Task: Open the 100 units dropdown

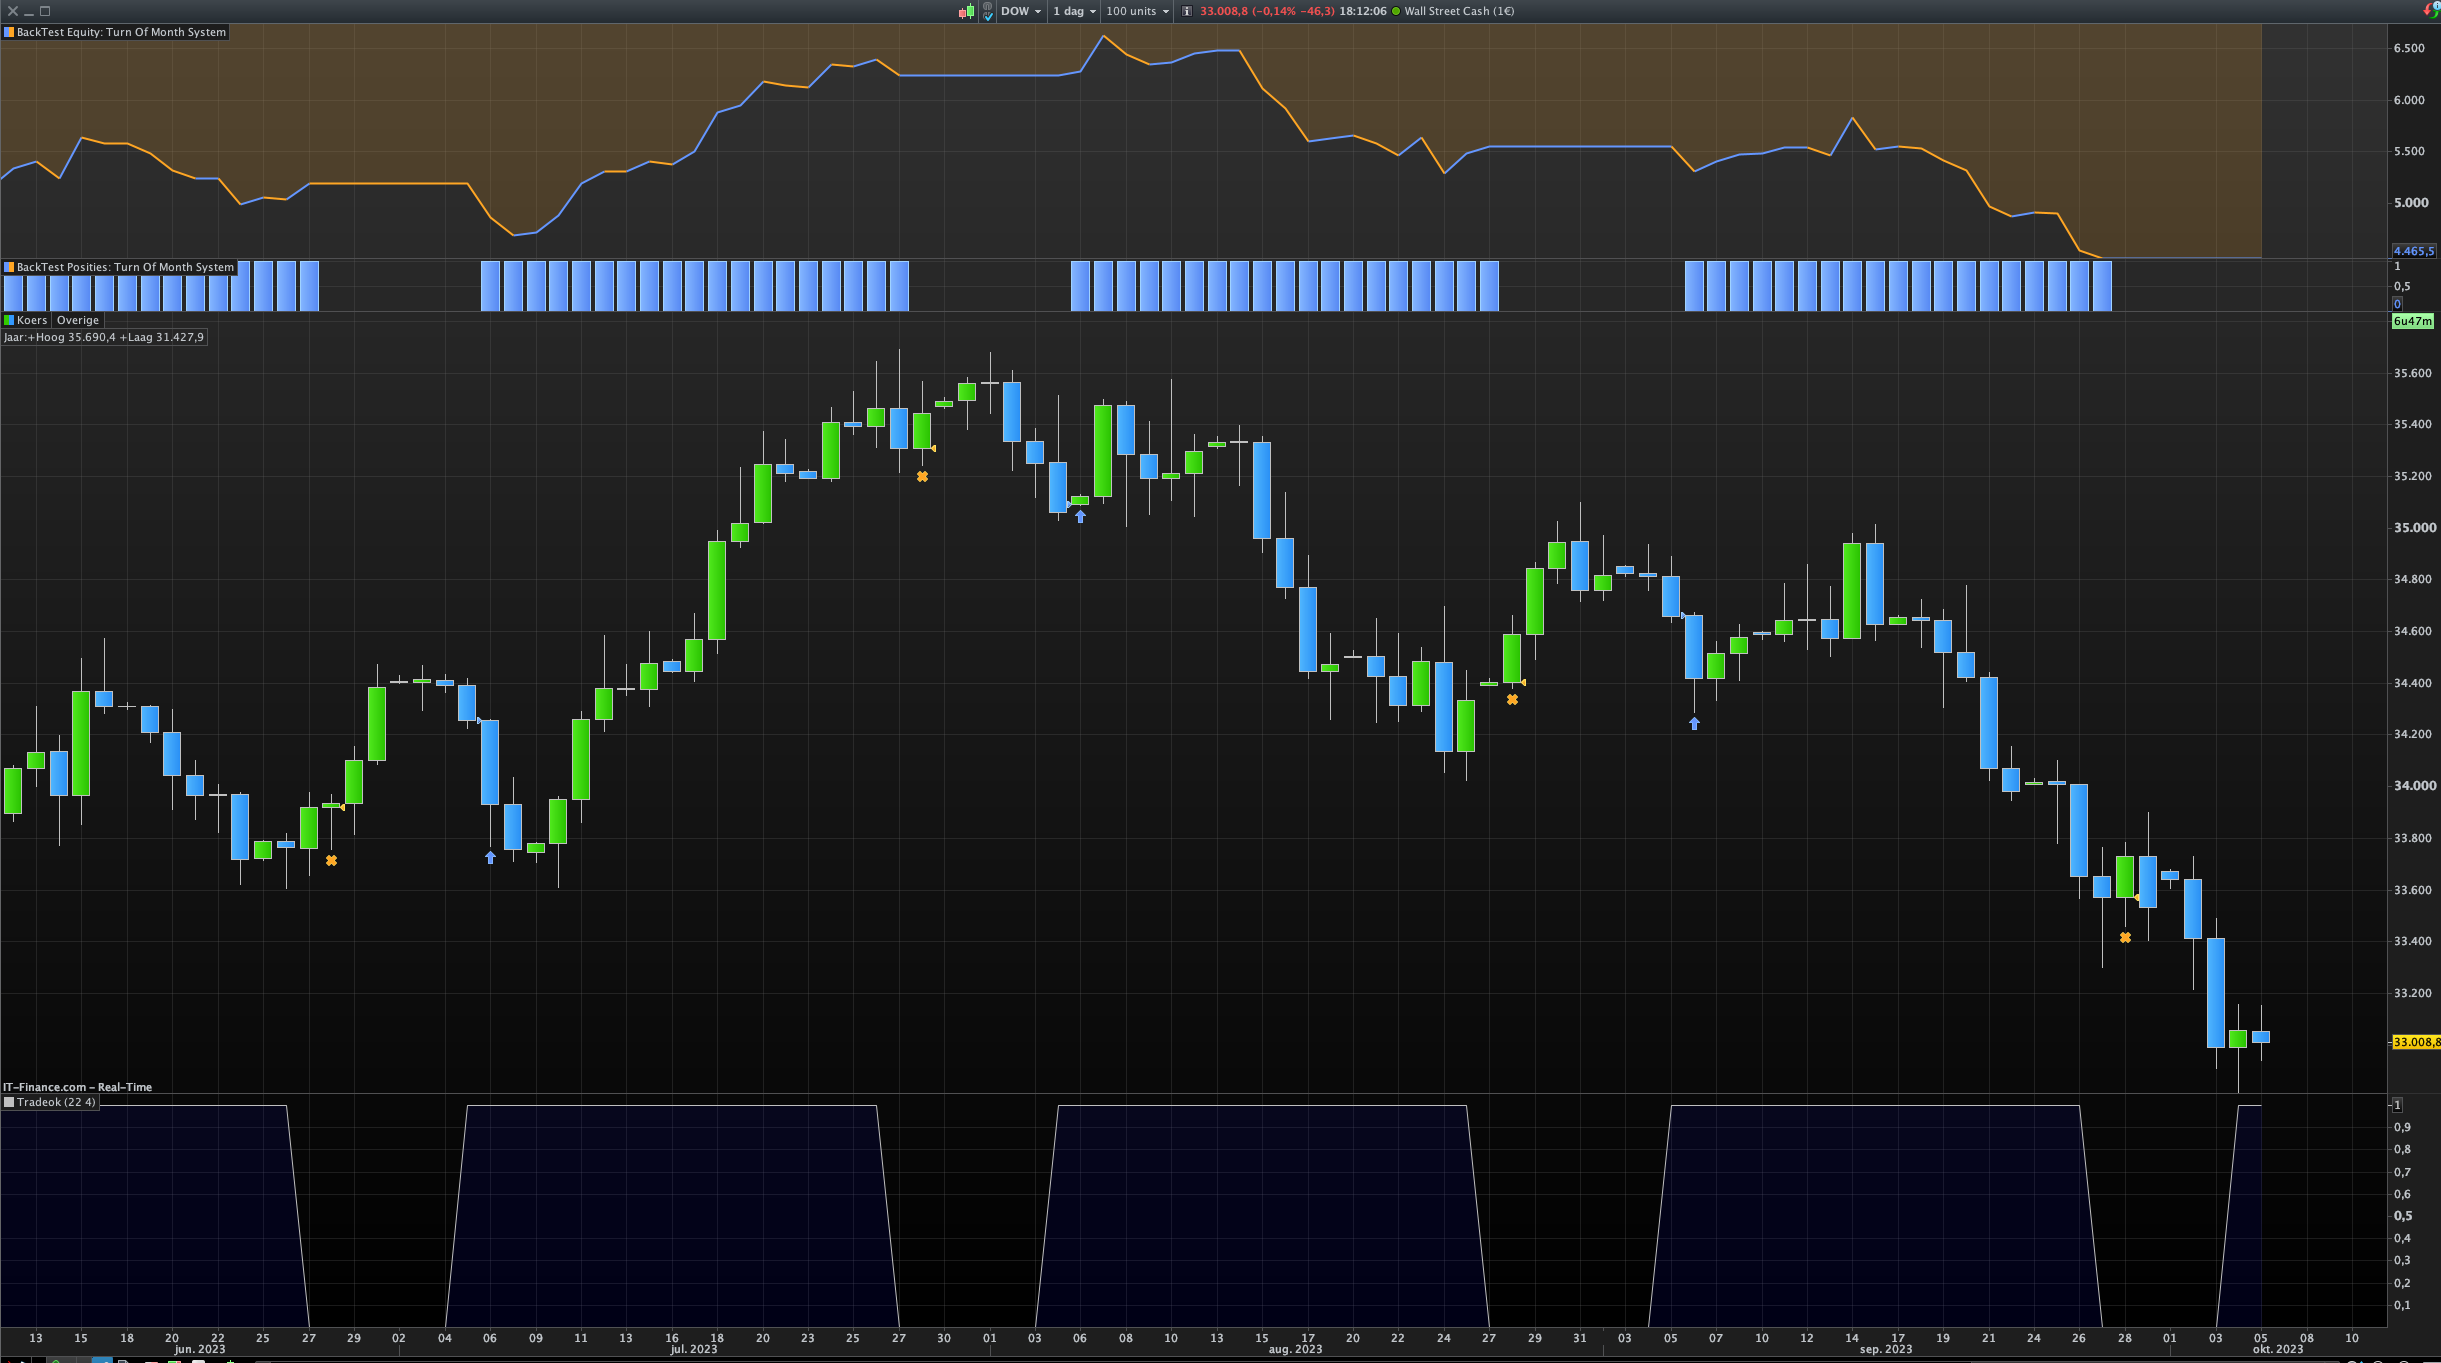Action: [x=1137, y=12]
